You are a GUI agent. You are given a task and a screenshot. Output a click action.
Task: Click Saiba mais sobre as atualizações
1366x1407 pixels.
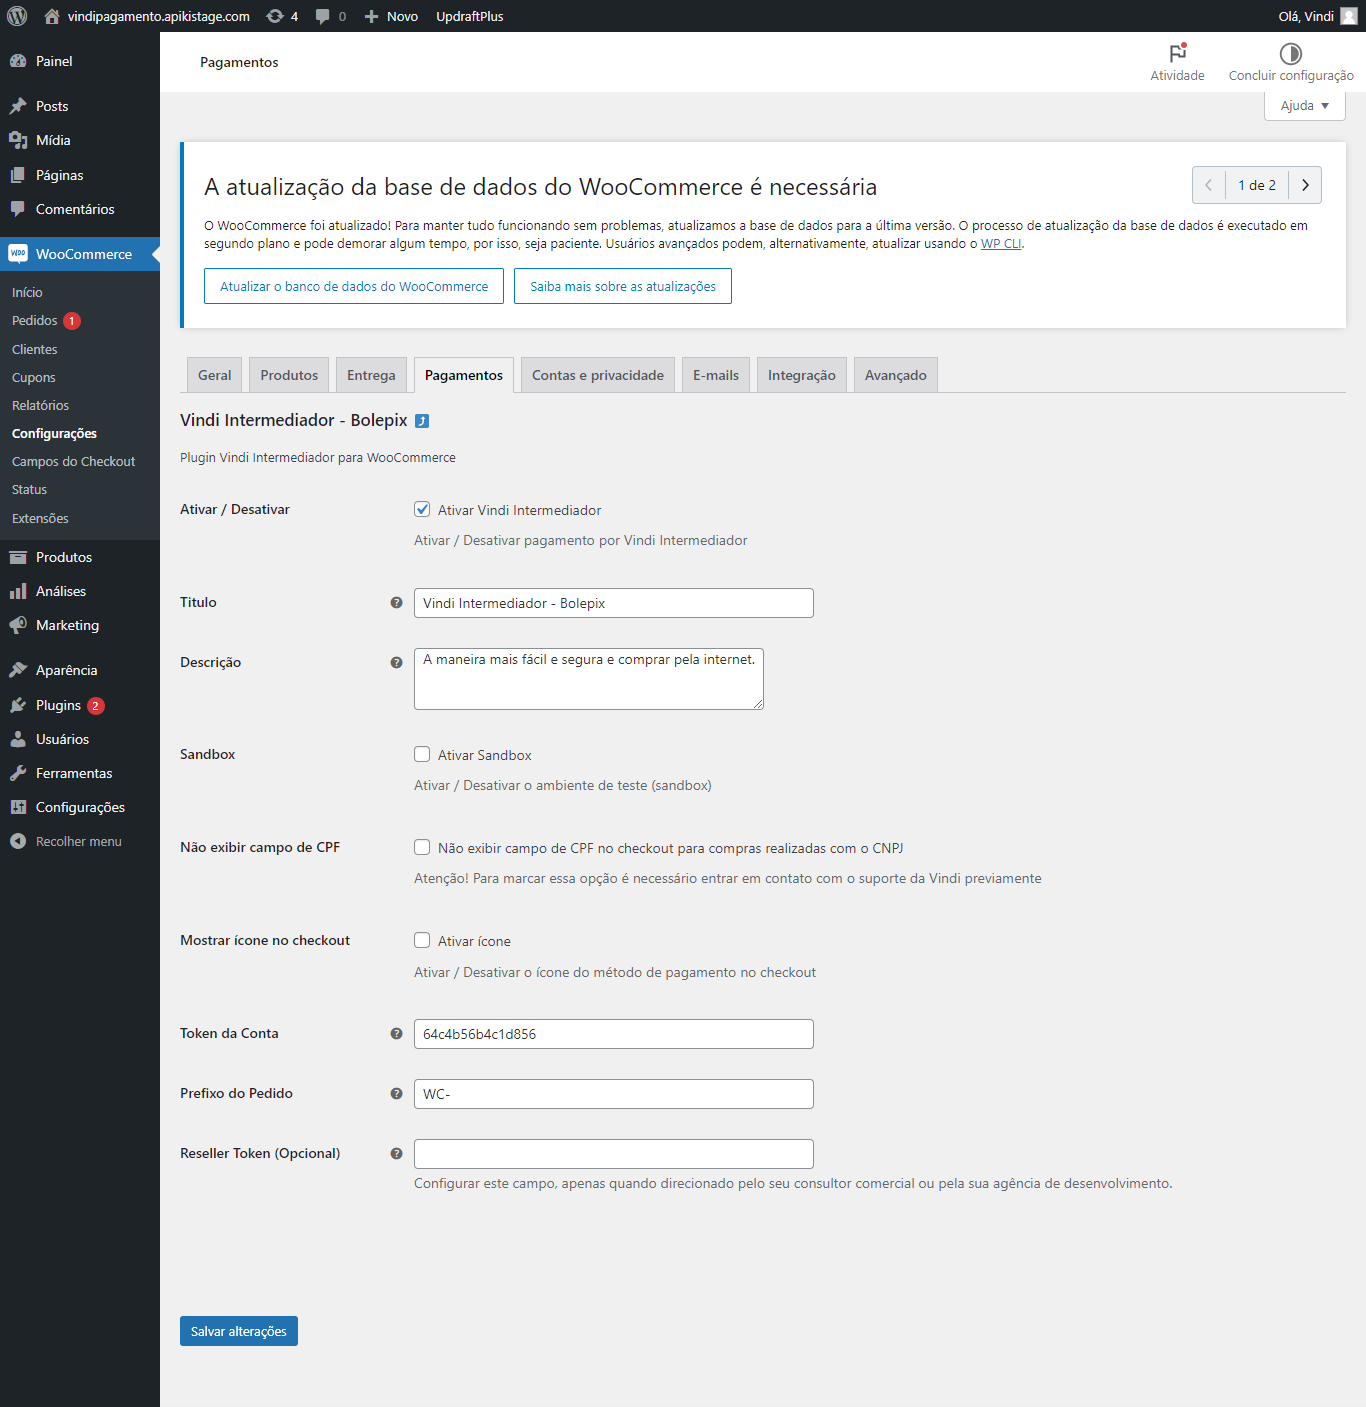(623, 286)
